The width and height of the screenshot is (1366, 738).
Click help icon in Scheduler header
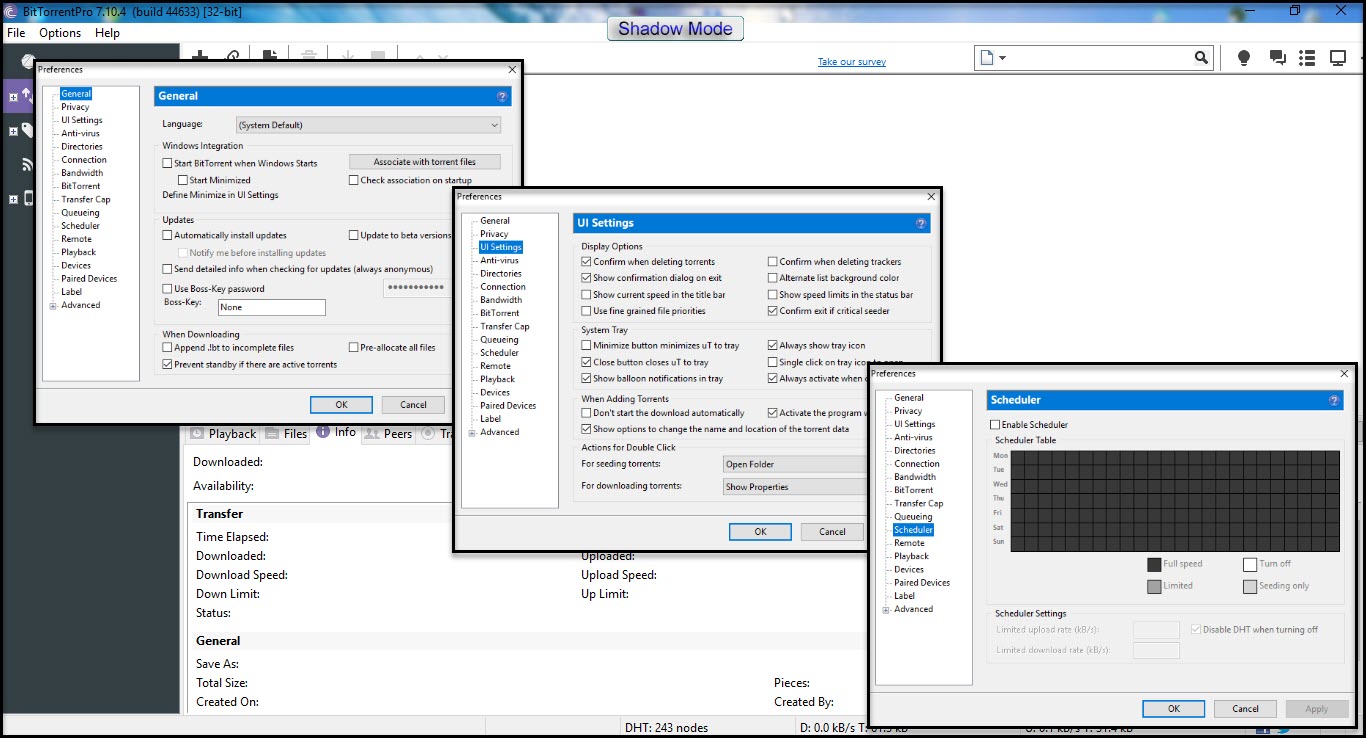tap(1334, 400)
